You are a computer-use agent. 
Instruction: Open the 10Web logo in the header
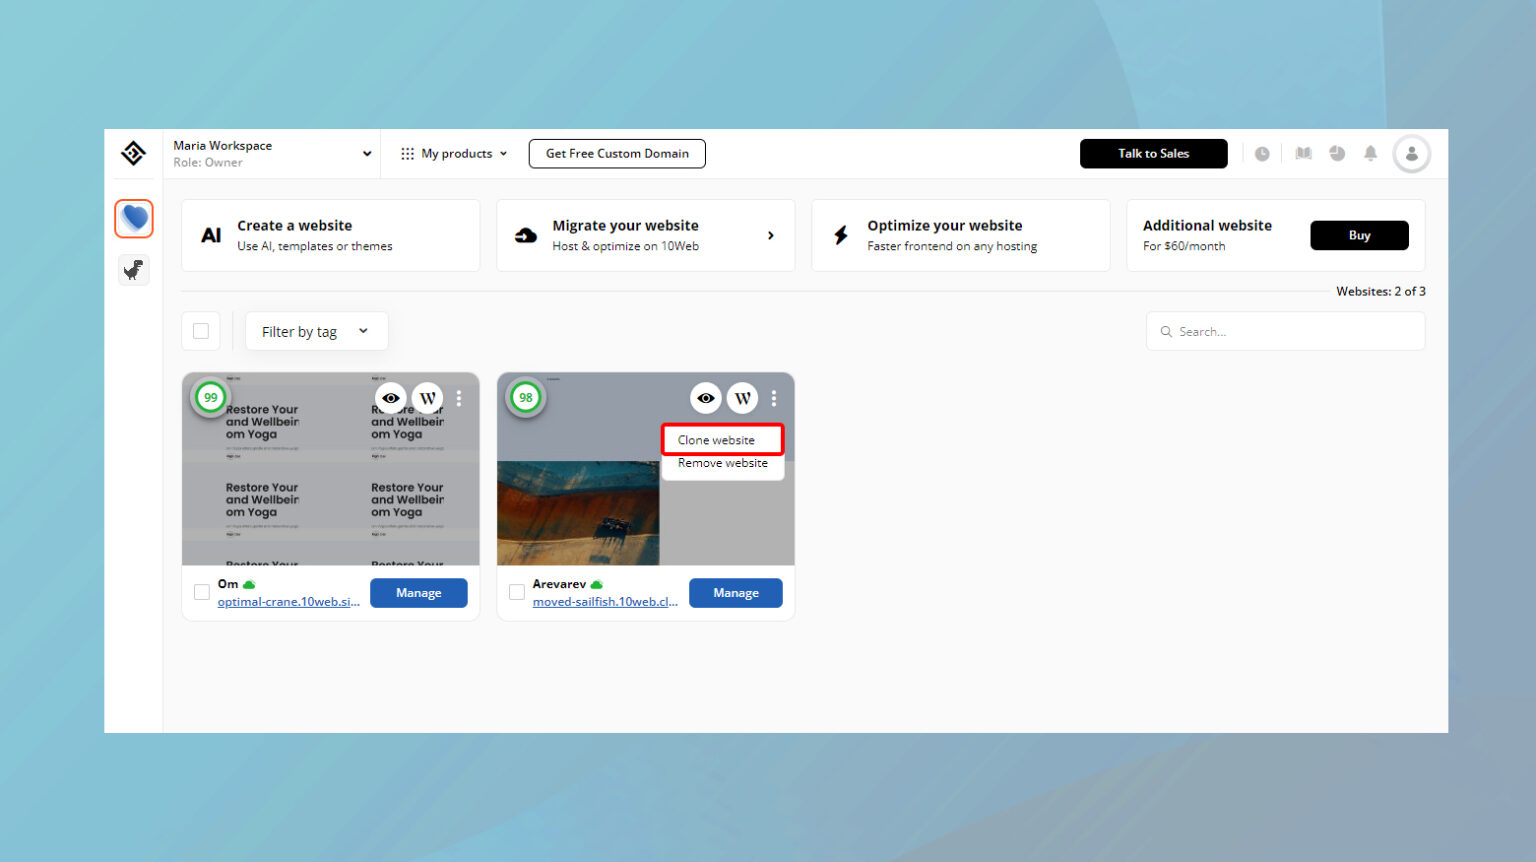133,153
